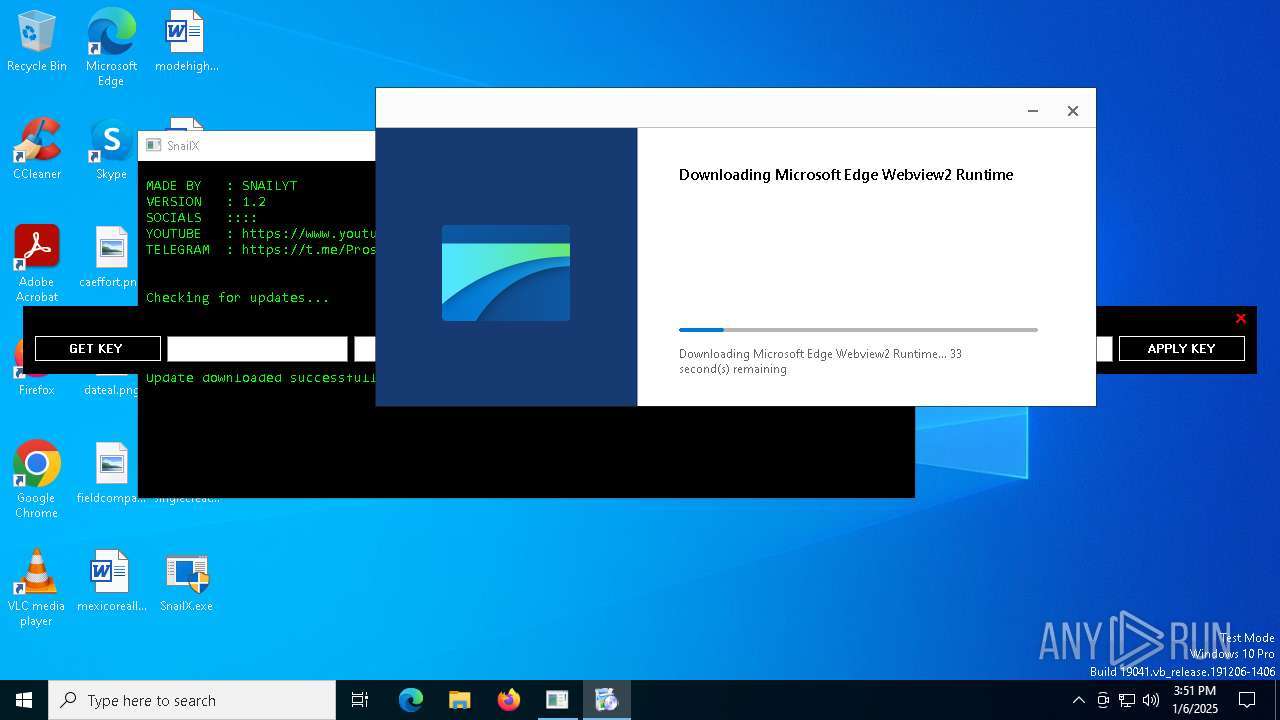This screenshot has height=720, width=1280.
Task: Open the Meet Now tray icon
Action: [1103, 700]
